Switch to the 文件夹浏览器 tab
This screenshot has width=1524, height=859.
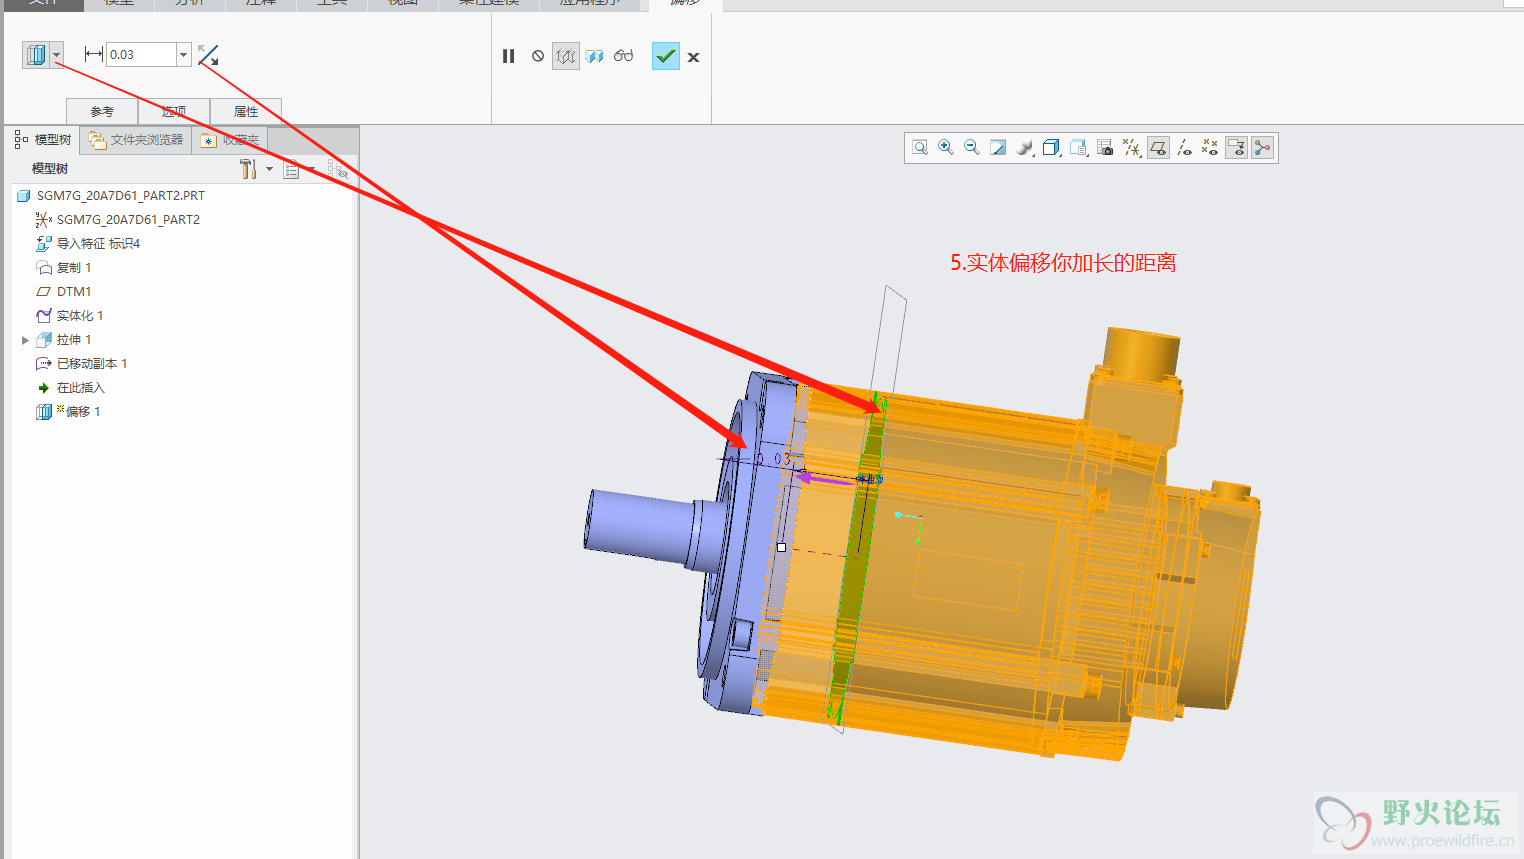136,140
